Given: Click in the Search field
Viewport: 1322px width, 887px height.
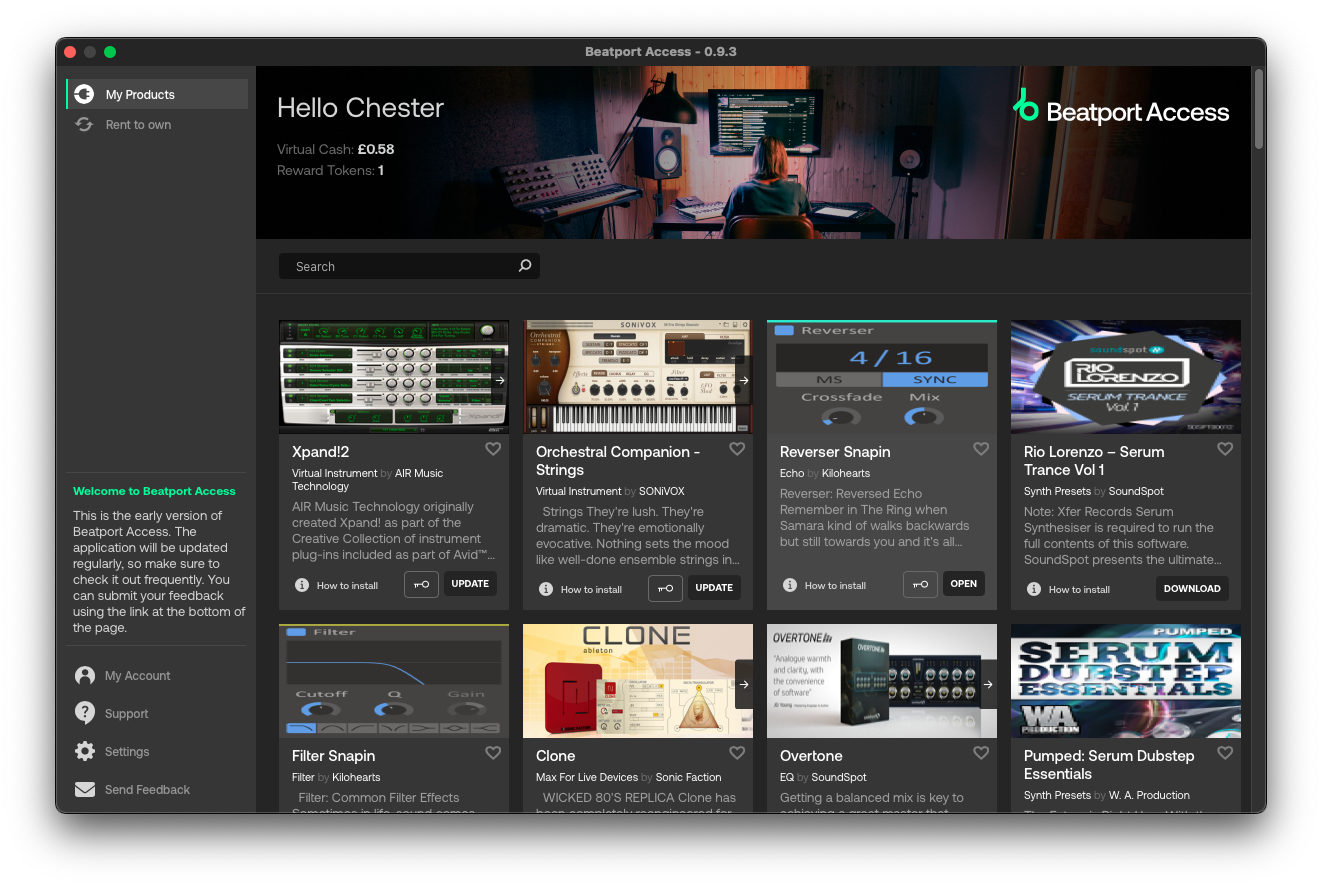Looking at the screenshot, I should (x=409, y=266).
